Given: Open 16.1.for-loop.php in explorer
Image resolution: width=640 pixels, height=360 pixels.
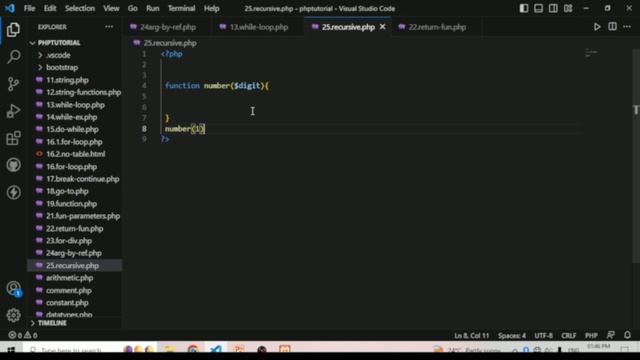Looking at the screenshot, I should 74,142.
